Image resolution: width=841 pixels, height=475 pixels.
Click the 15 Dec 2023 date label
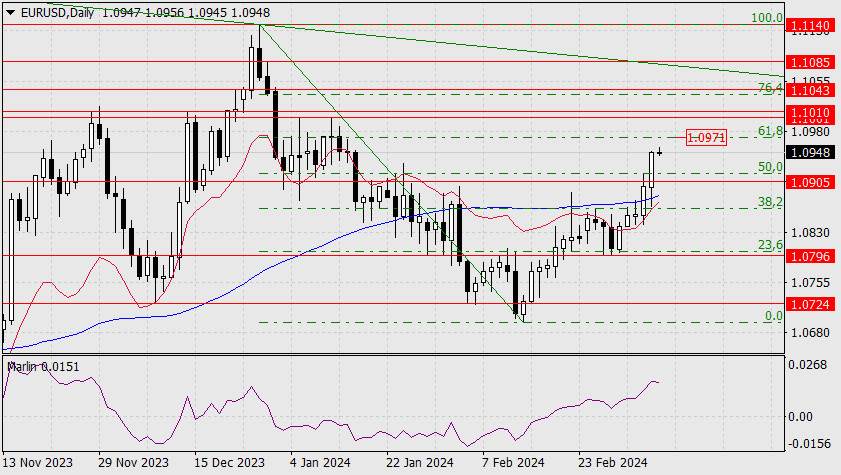click(x=229, y=463)
